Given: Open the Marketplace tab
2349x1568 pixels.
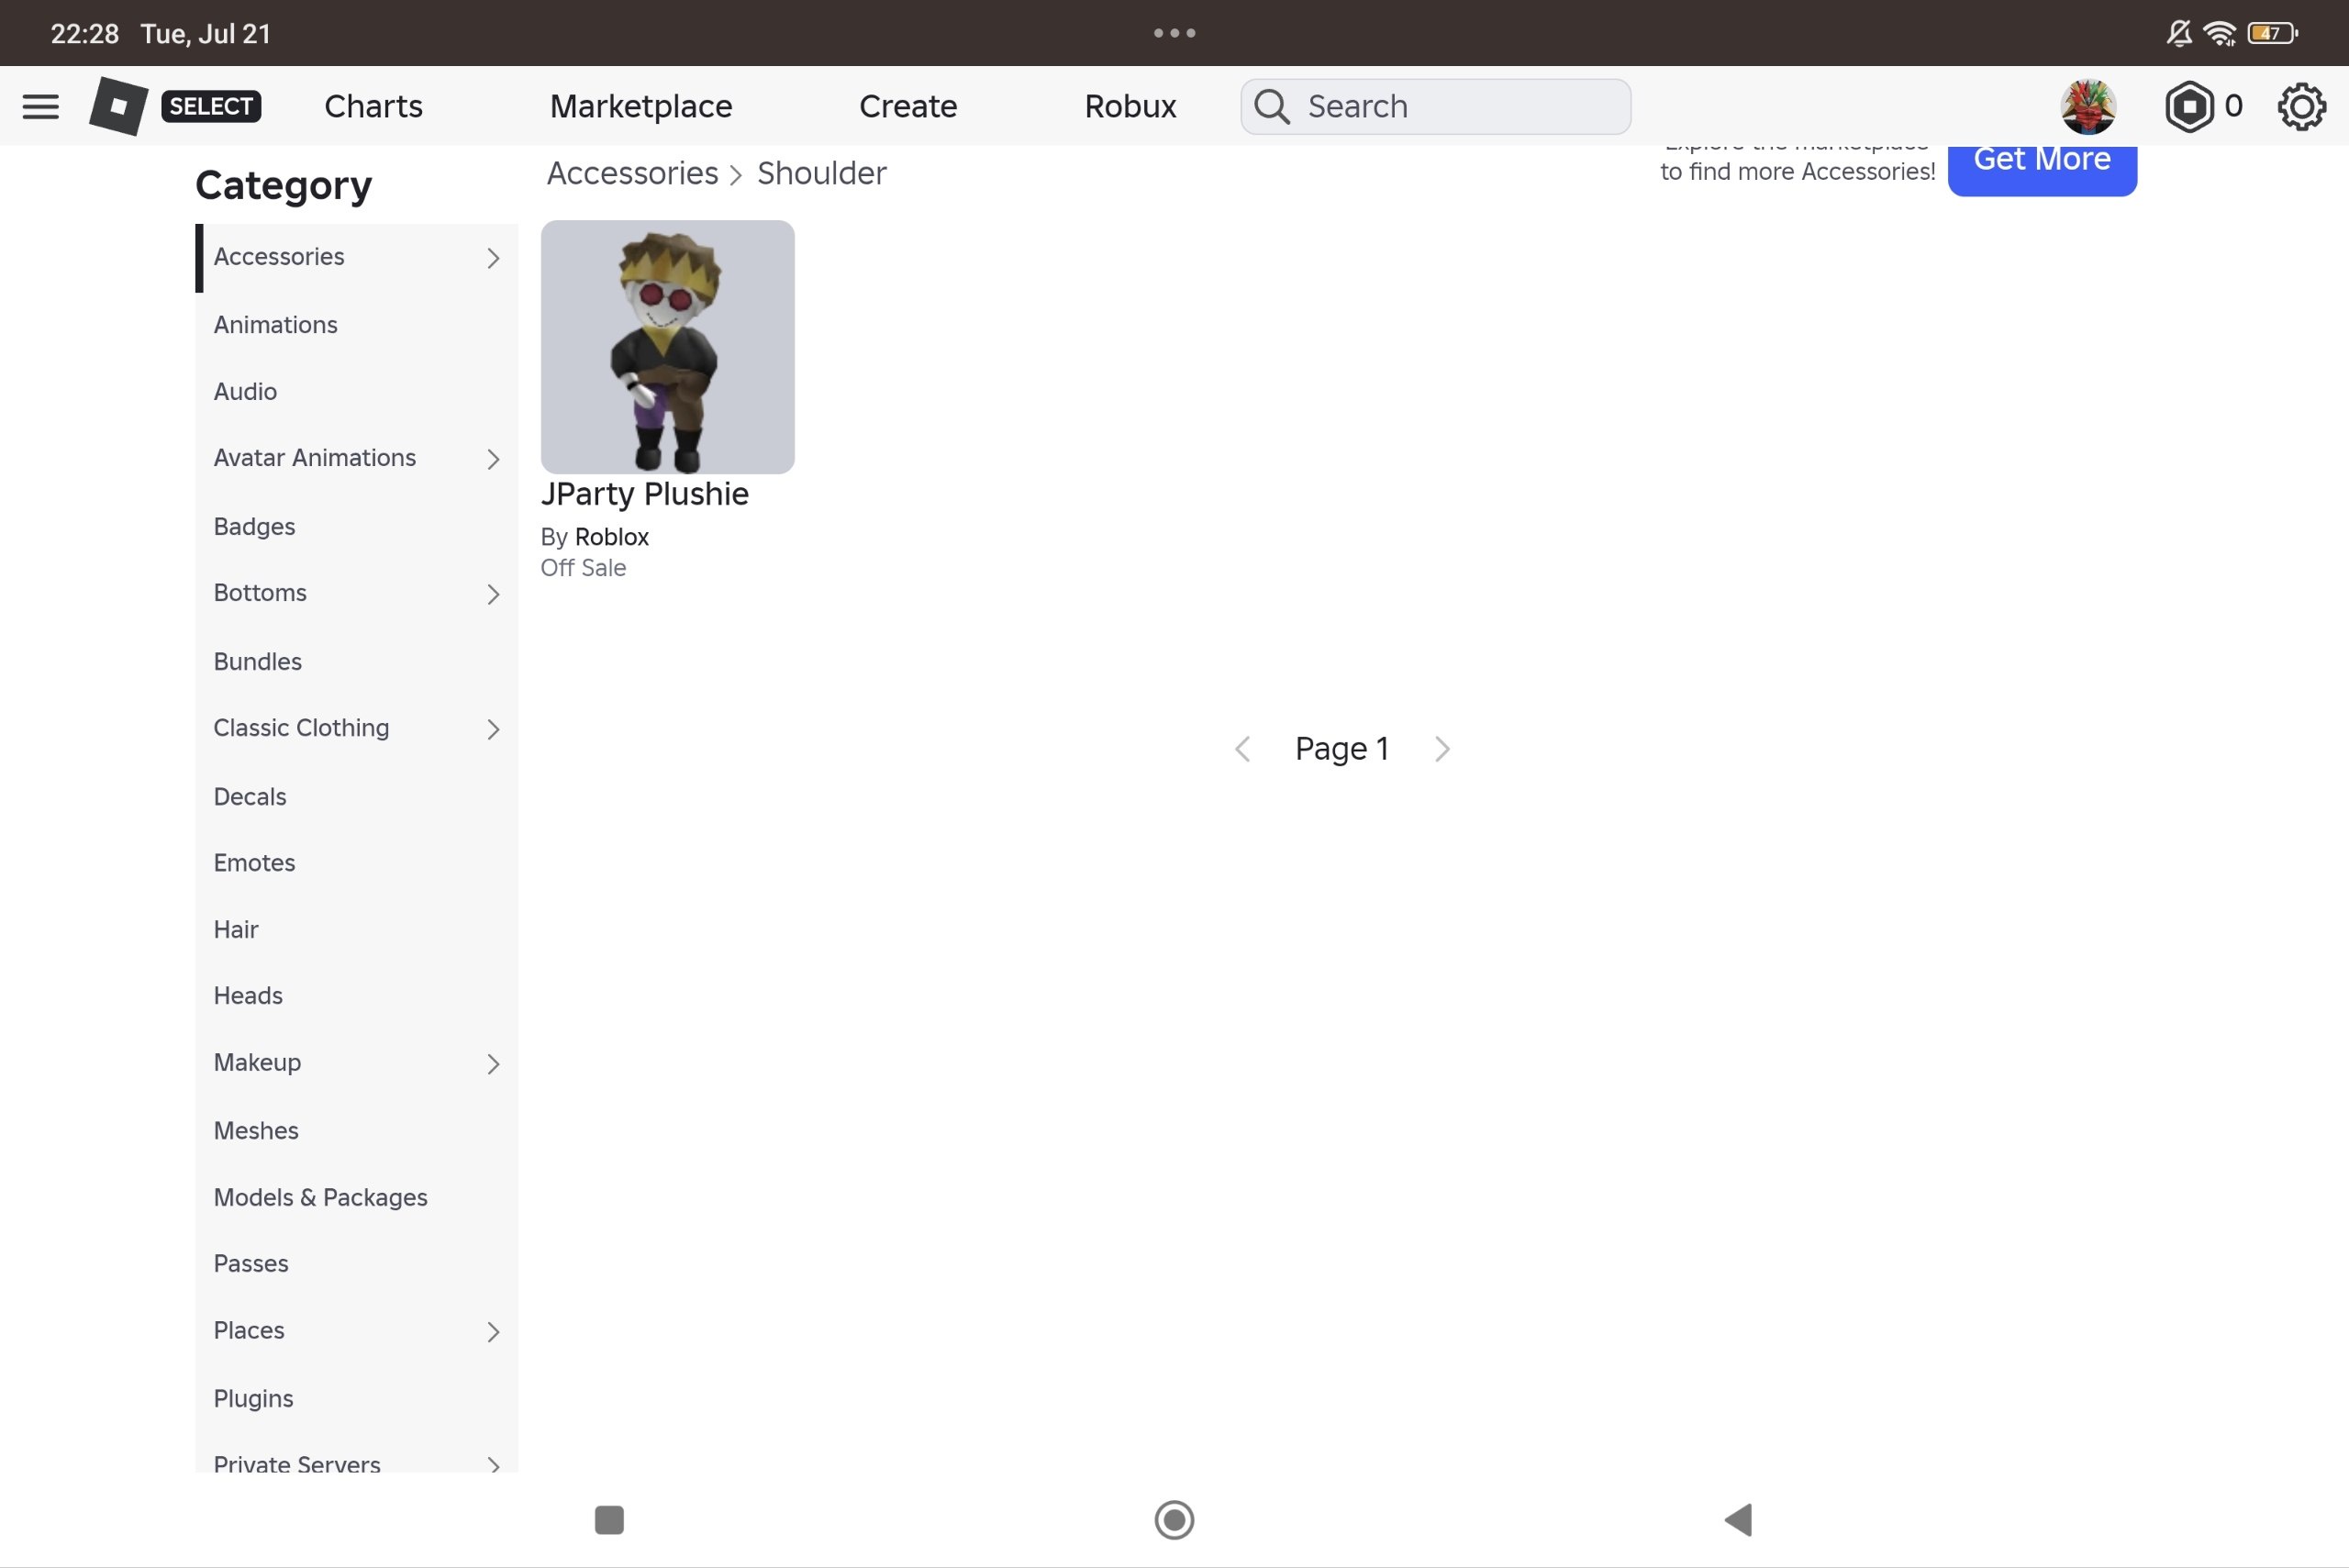Looking at the screenshot, I should 641,106.
